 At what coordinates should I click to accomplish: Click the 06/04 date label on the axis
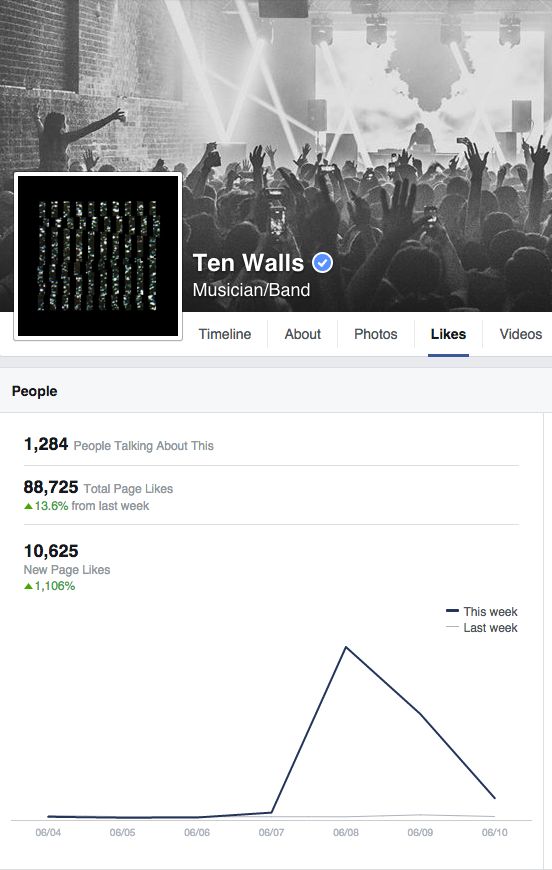48,832
